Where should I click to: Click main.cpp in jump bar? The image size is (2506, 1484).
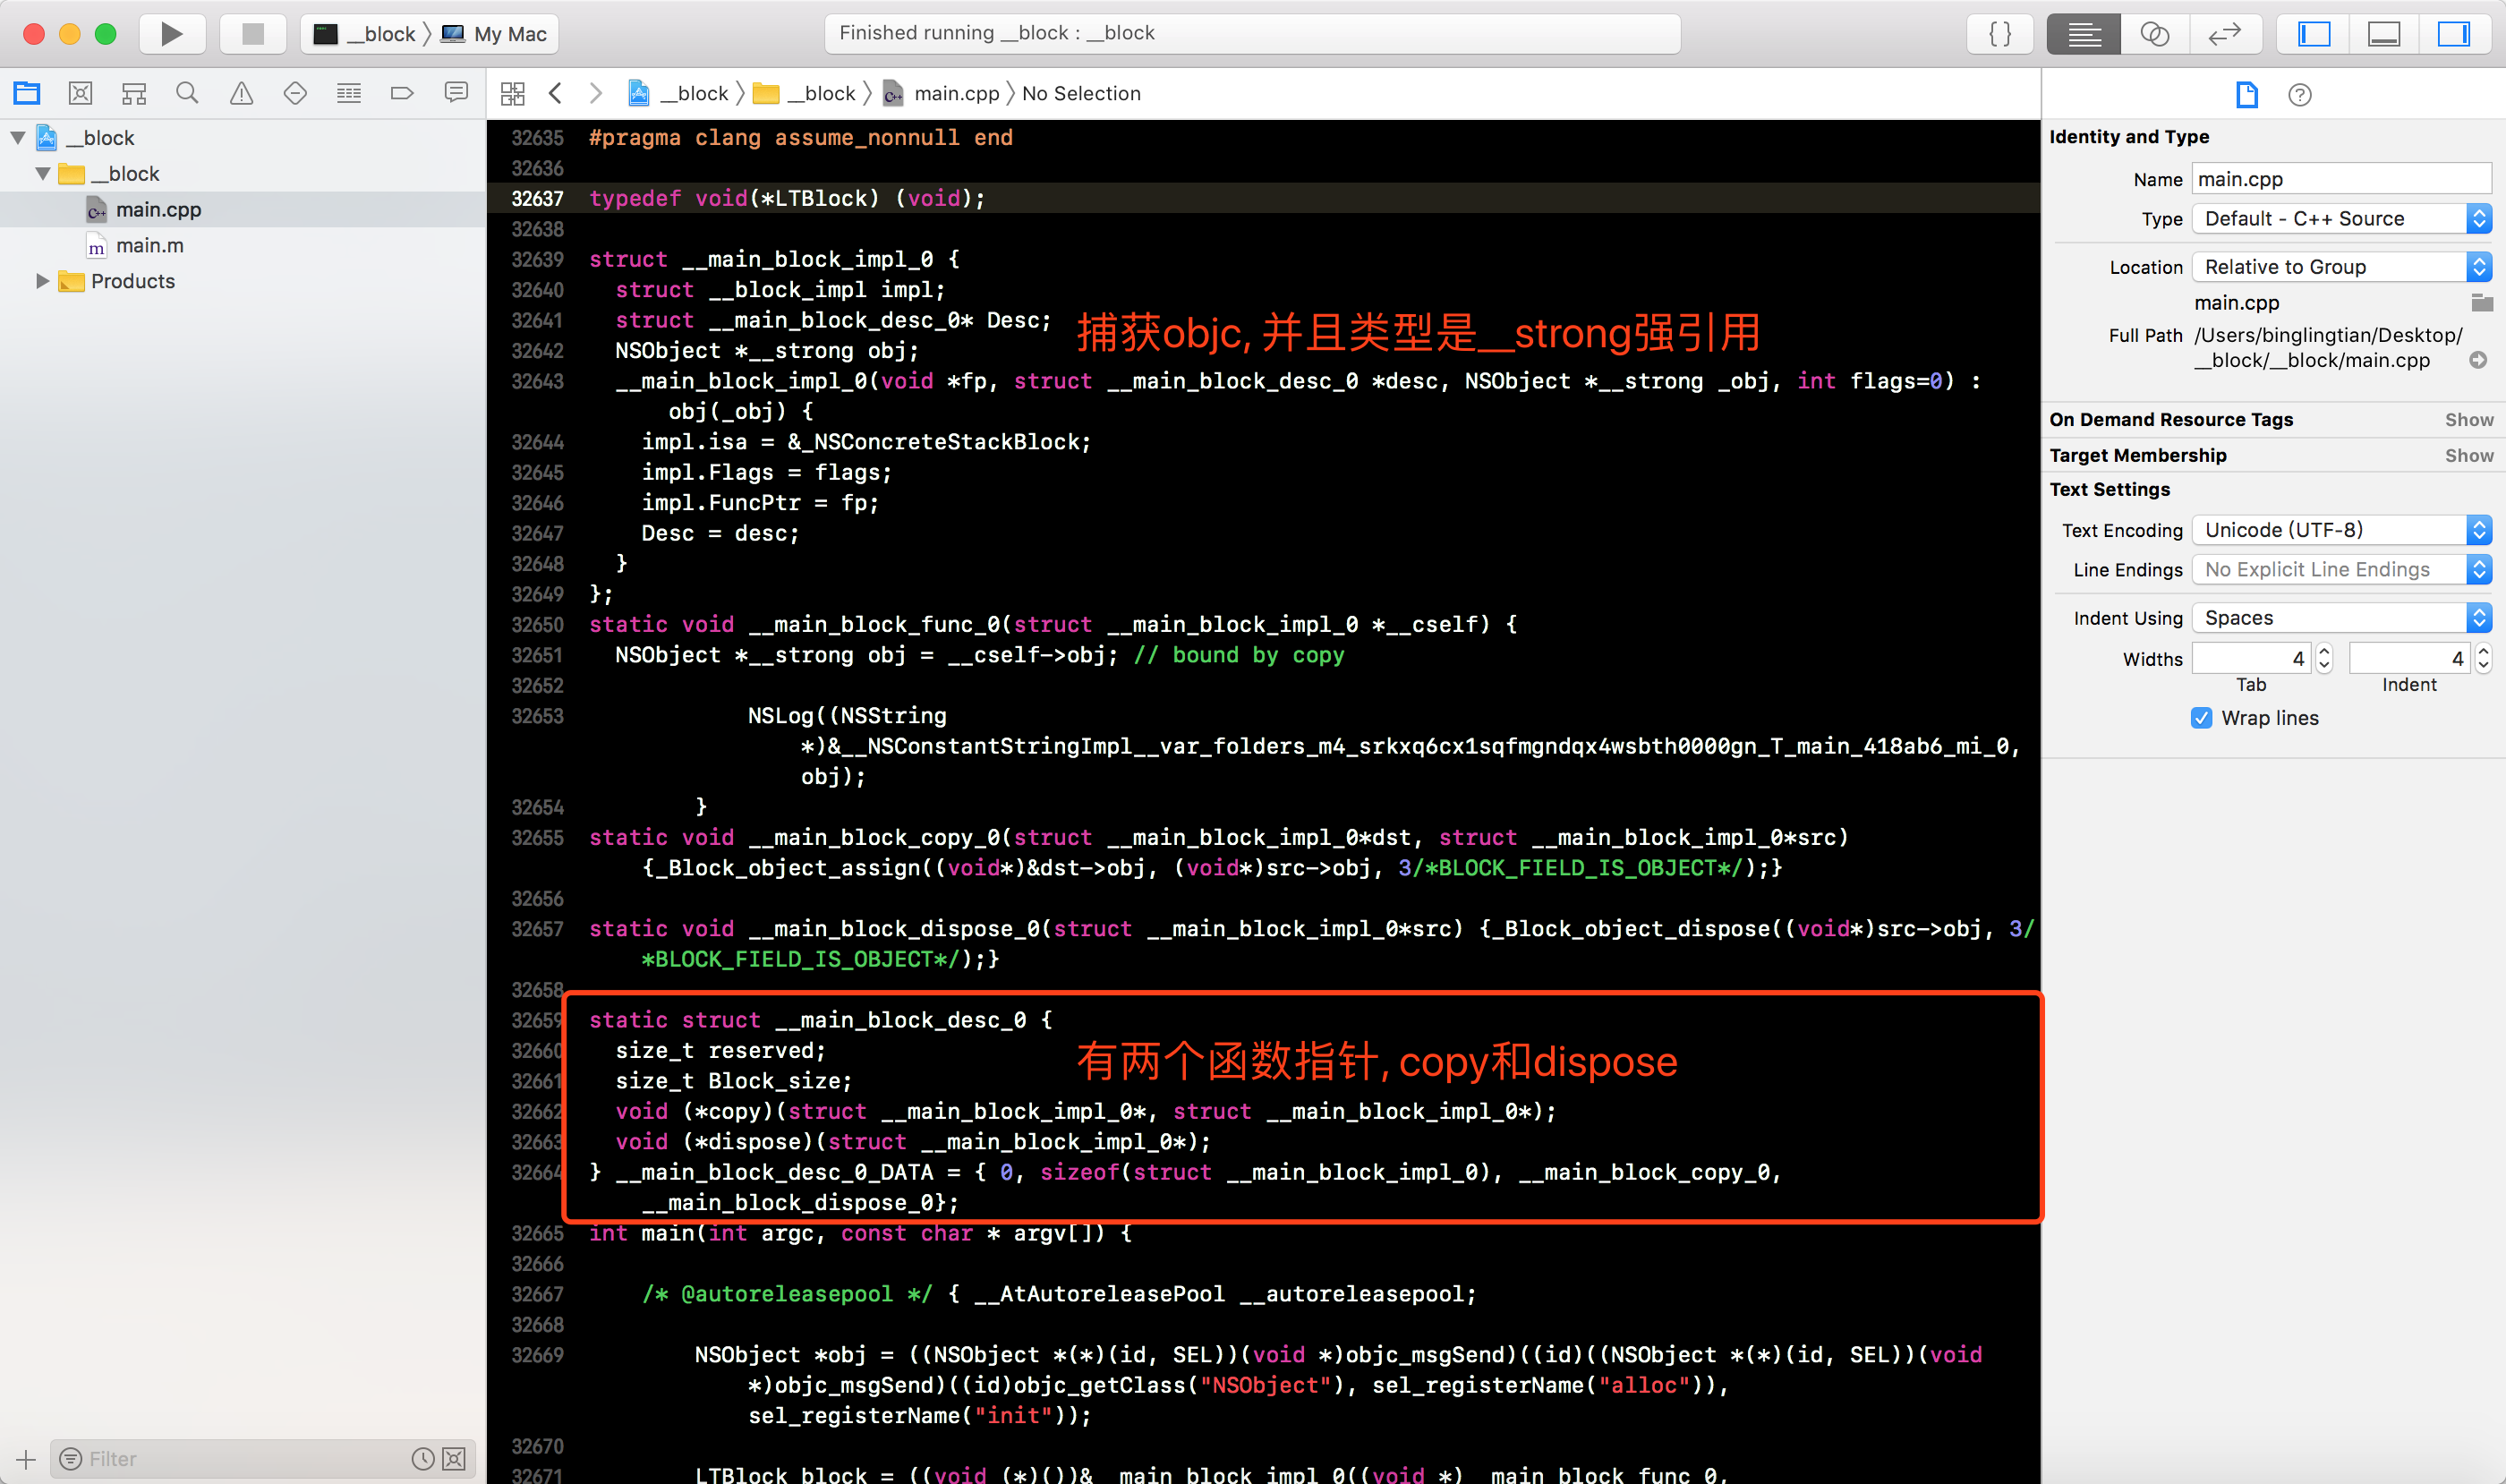coord(942,93)
